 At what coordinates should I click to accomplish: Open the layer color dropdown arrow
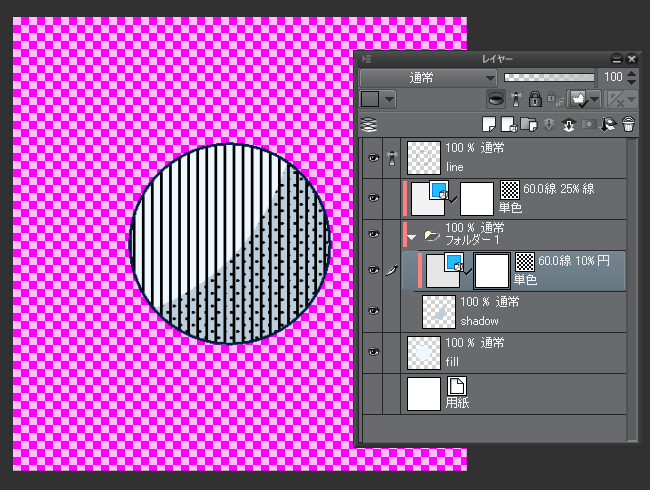tap(389, 99)
